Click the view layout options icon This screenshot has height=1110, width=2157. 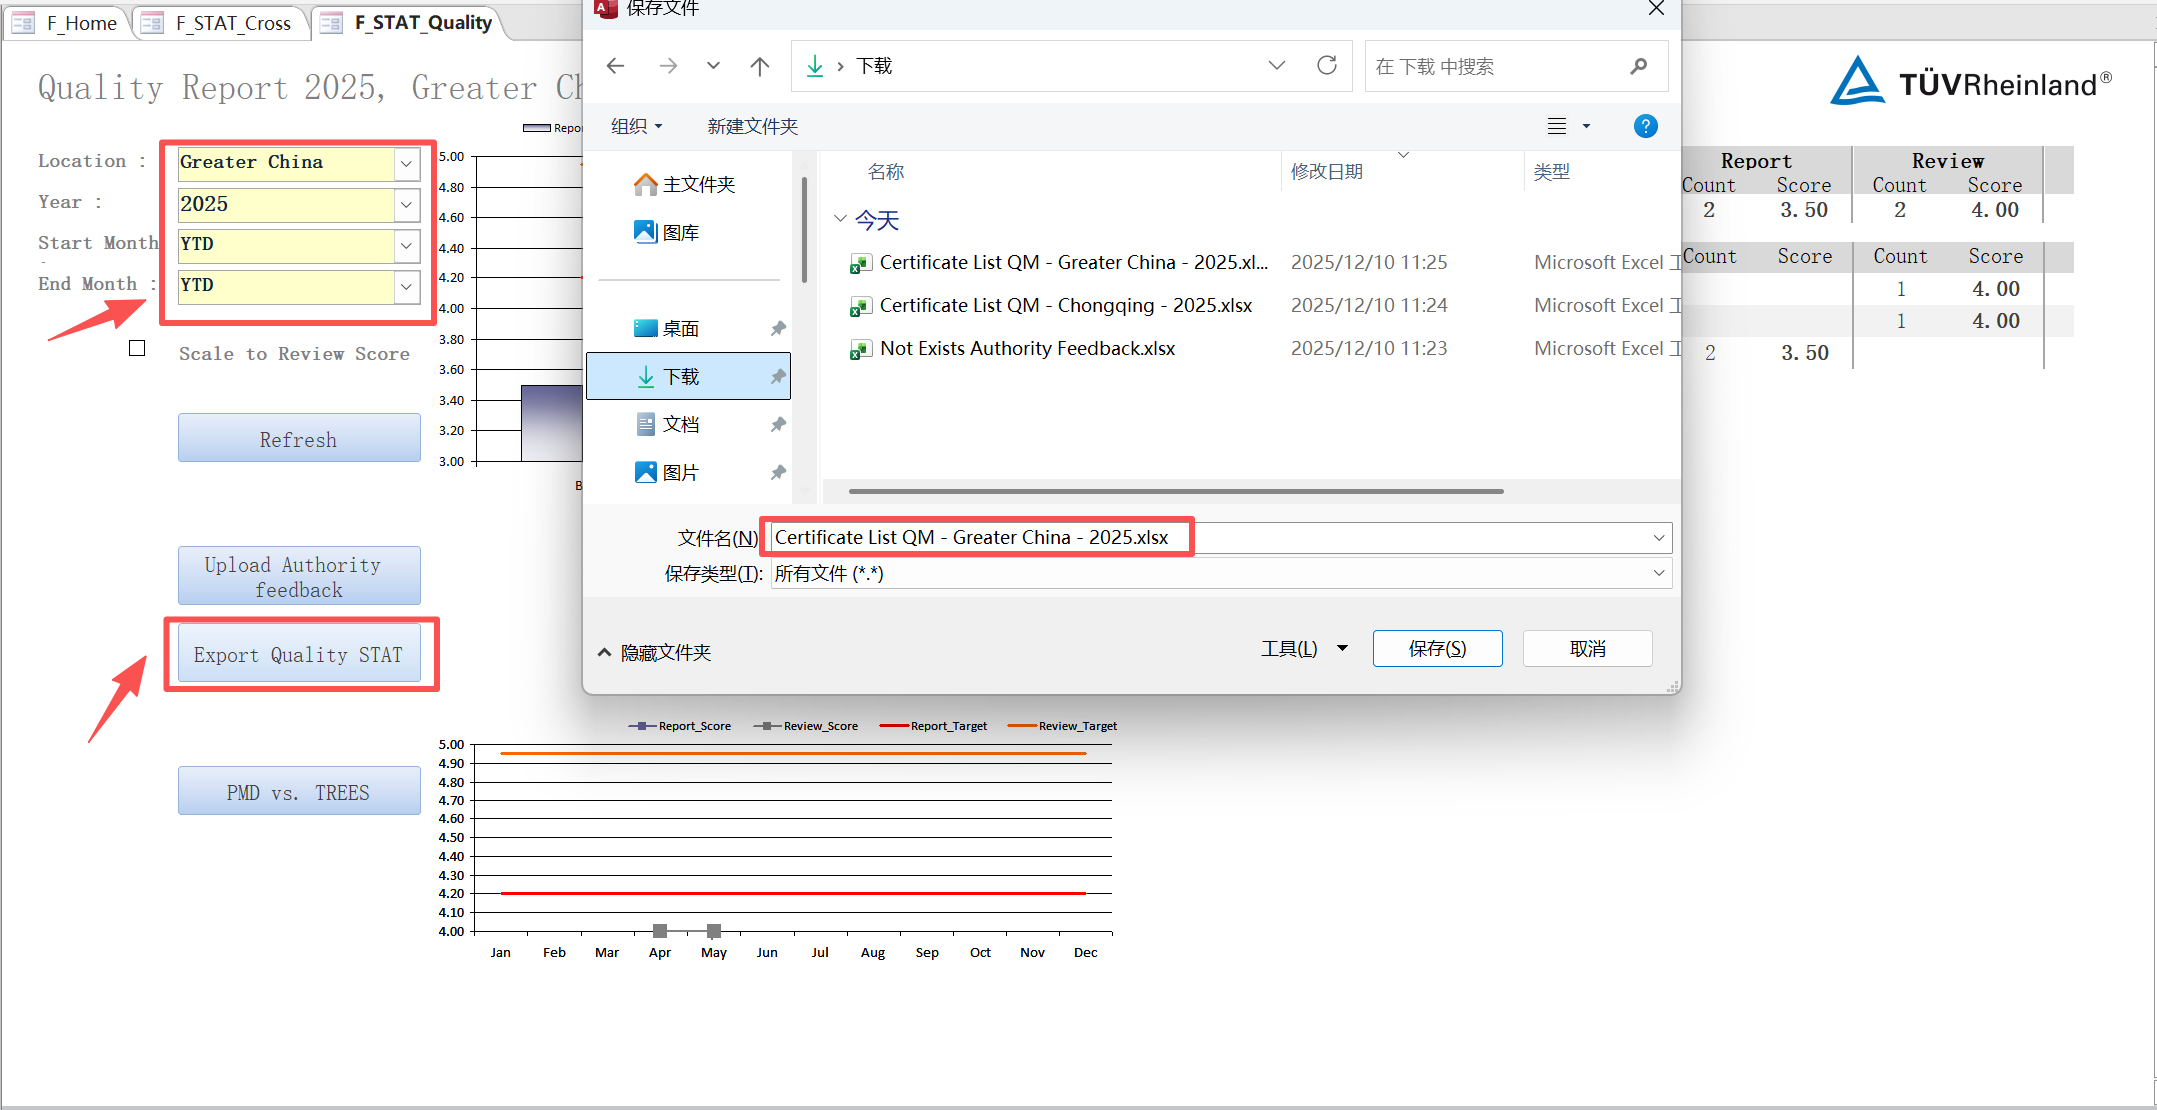(1557, 126)
